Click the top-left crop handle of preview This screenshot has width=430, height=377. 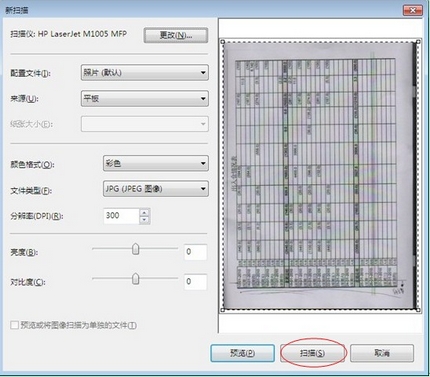pos(223,42)
